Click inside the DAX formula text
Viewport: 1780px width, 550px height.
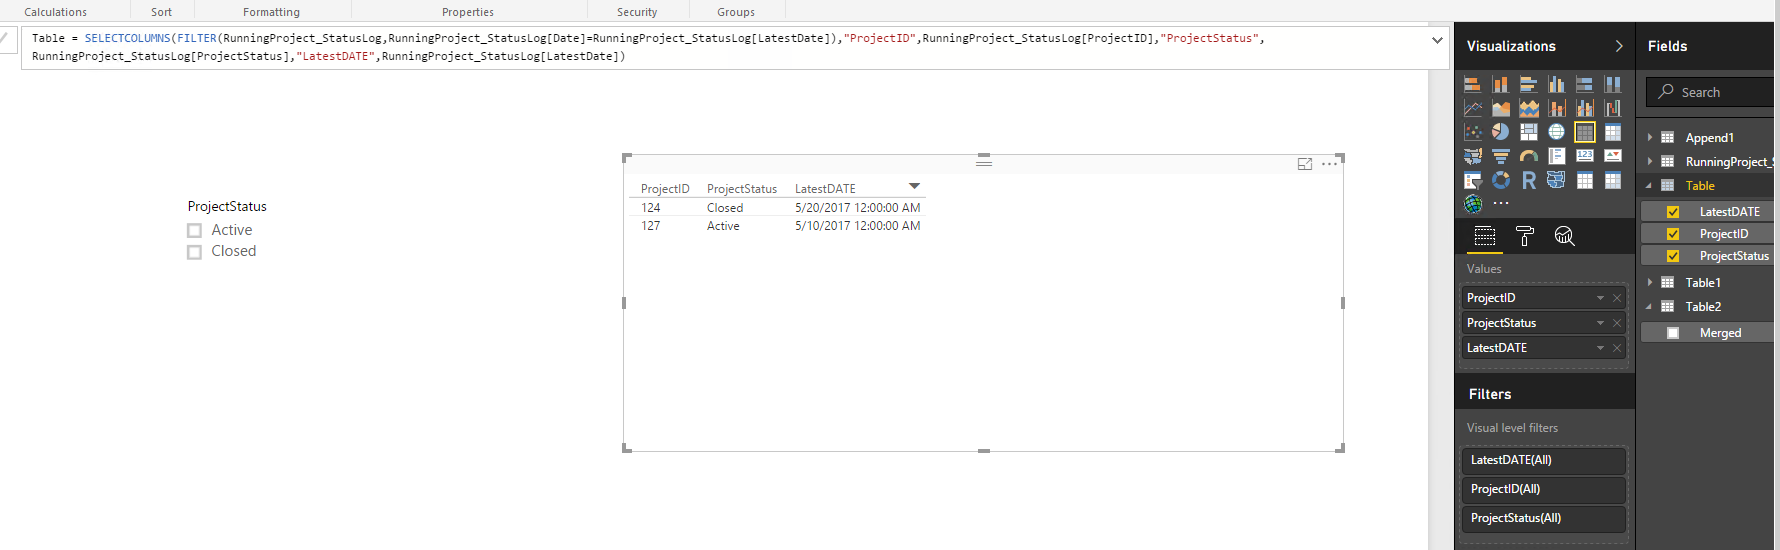(x=648, y=47)
